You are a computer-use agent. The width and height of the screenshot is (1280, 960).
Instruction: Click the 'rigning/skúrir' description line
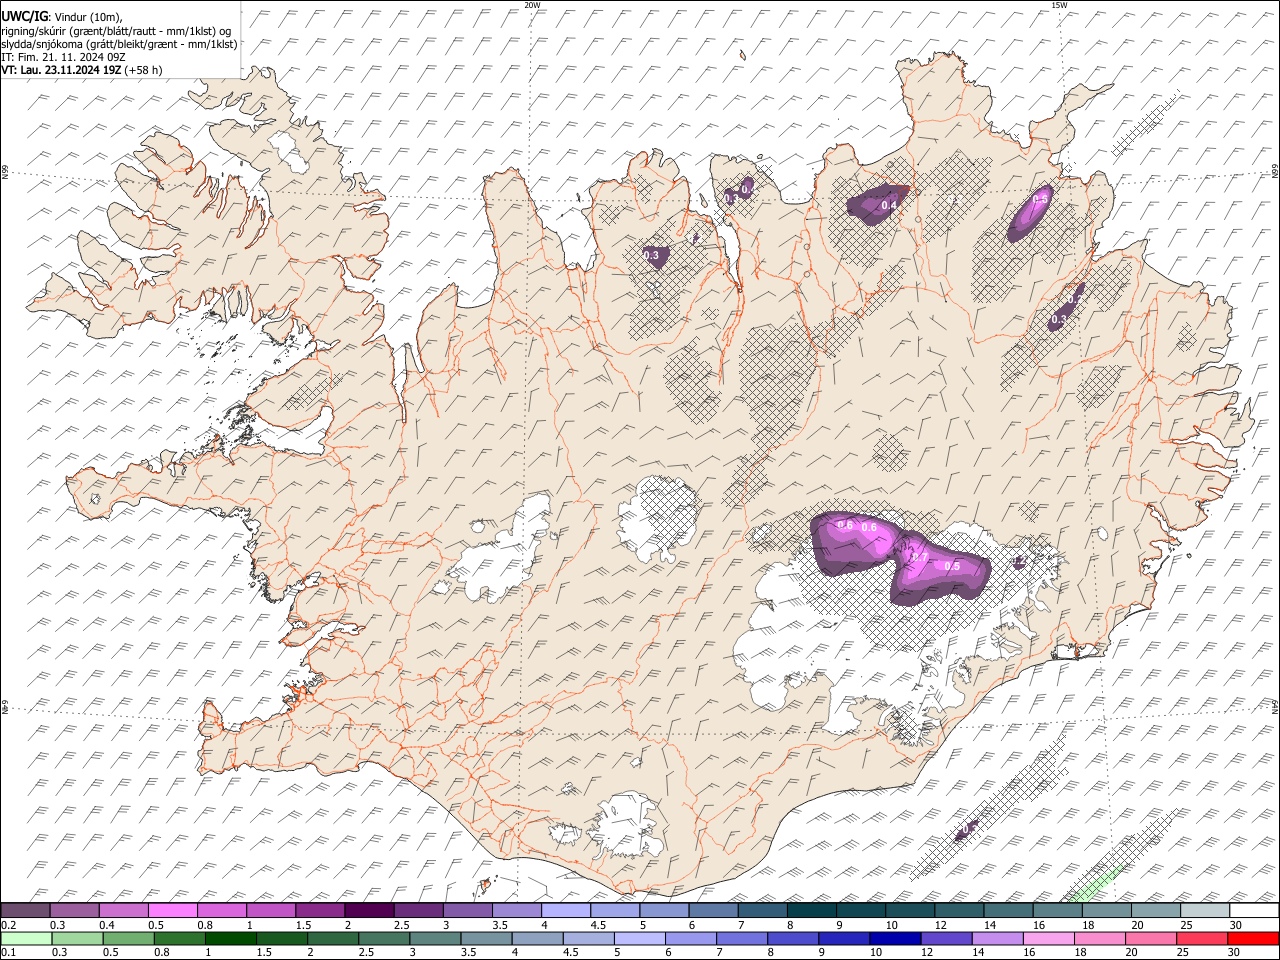pos(115,30)
